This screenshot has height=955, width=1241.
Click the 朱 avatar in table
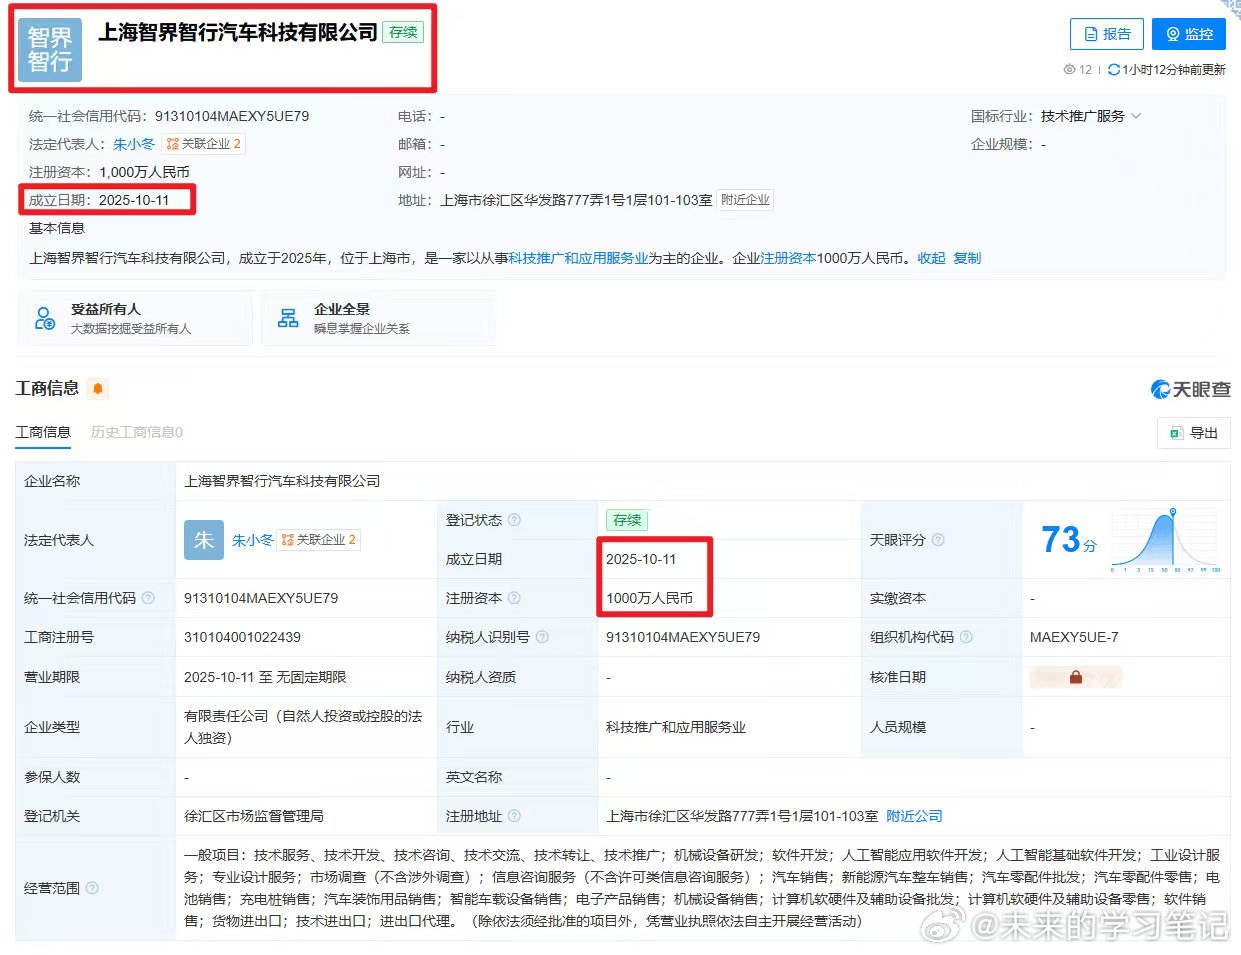pyautogui.click(x=204, y=540)
